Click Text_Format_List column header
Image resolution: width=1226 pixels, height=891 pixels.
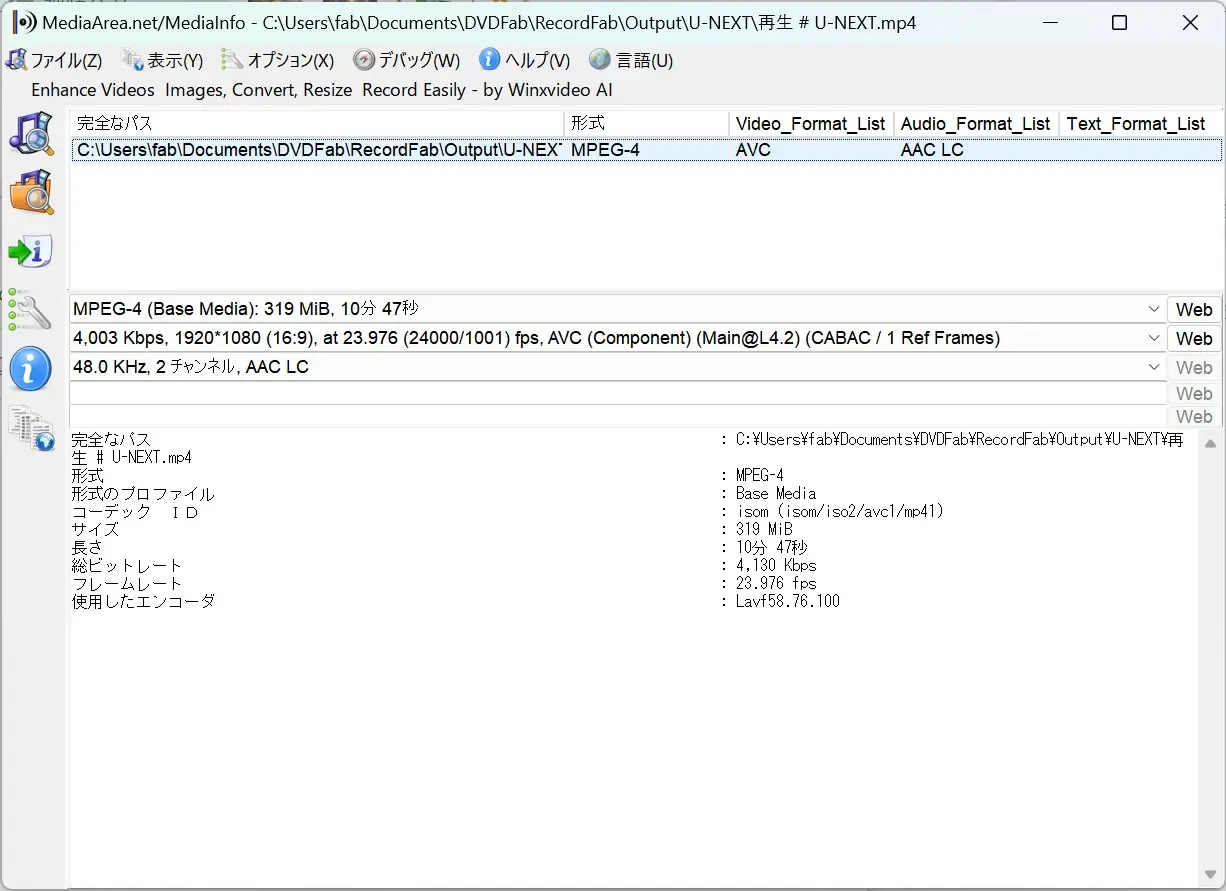click(1140, 124)
